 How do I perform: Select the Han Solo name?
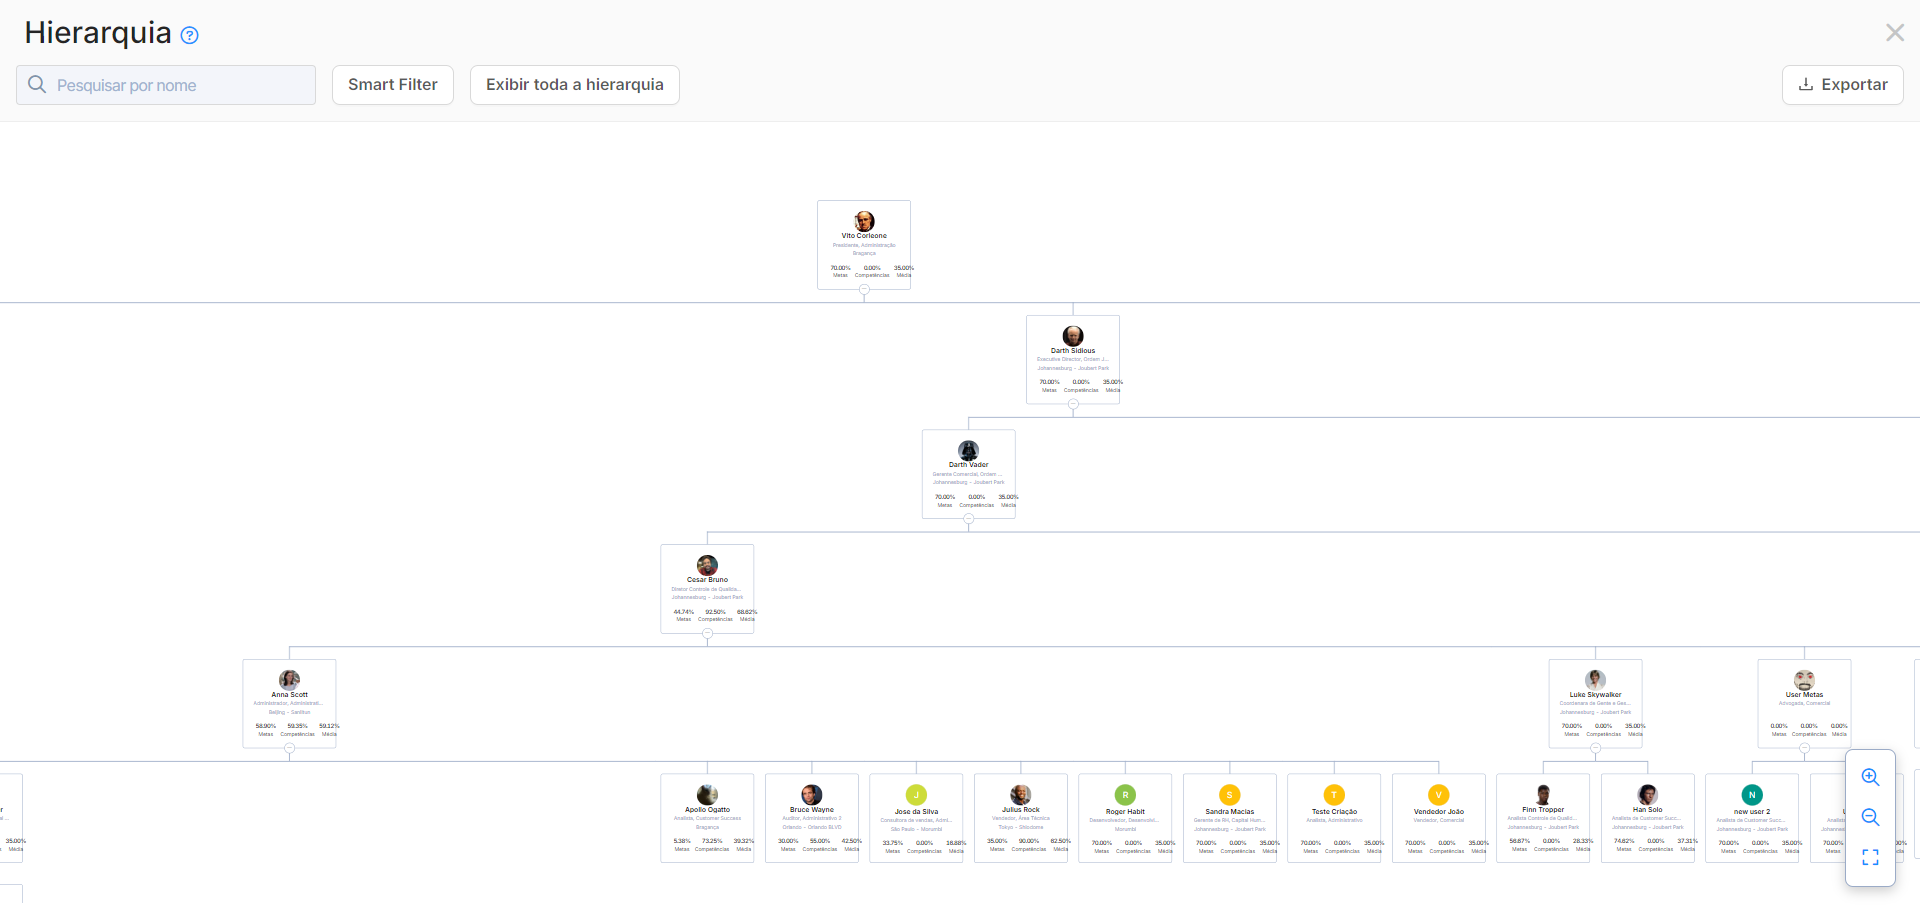tap(1647, 810)
